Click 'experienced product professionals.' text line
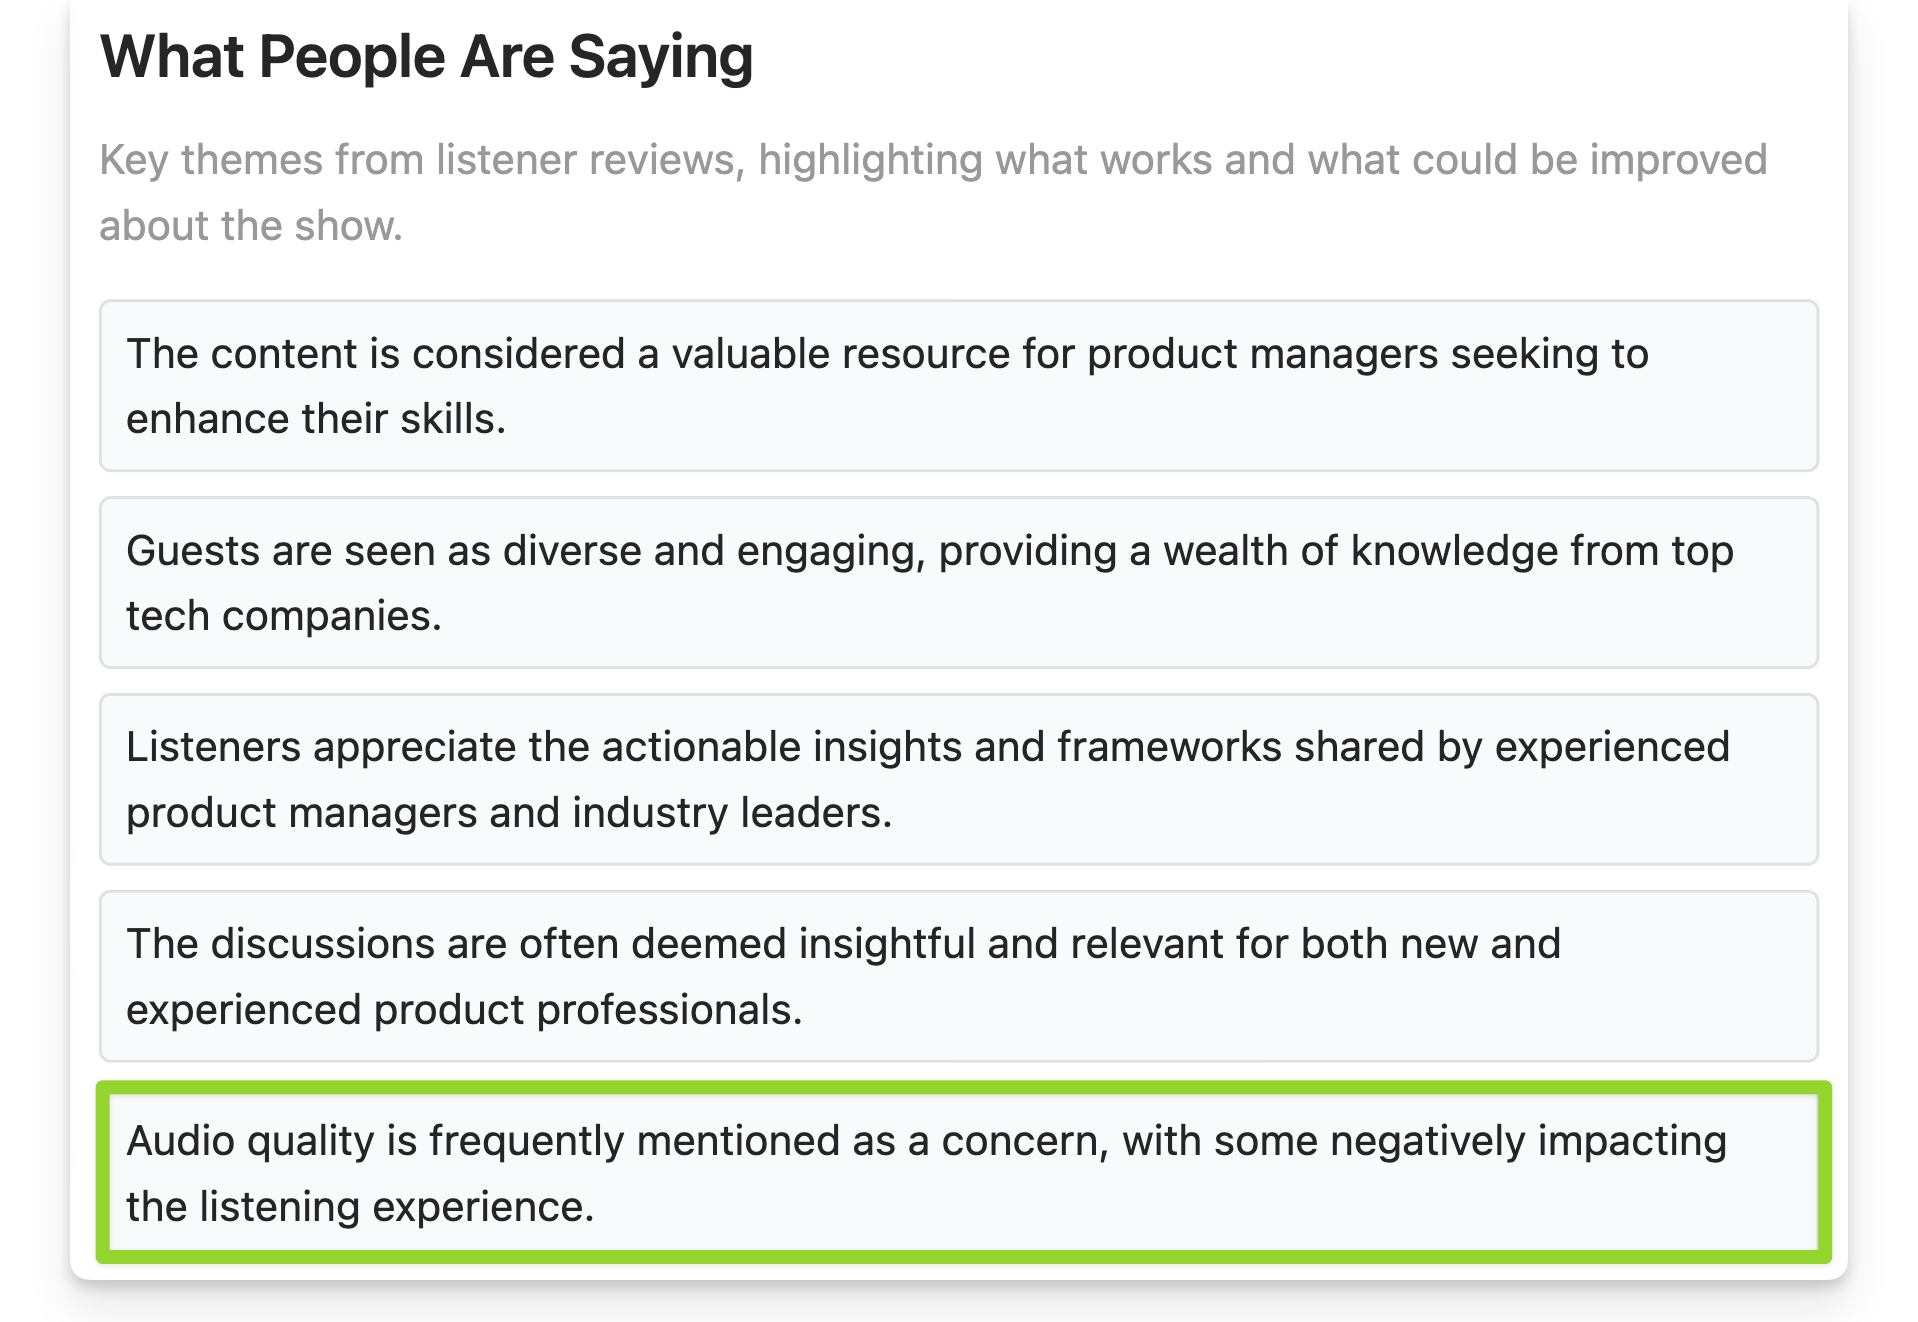The width and height of the screenshot is (1918, 1322). [465, 1010]
